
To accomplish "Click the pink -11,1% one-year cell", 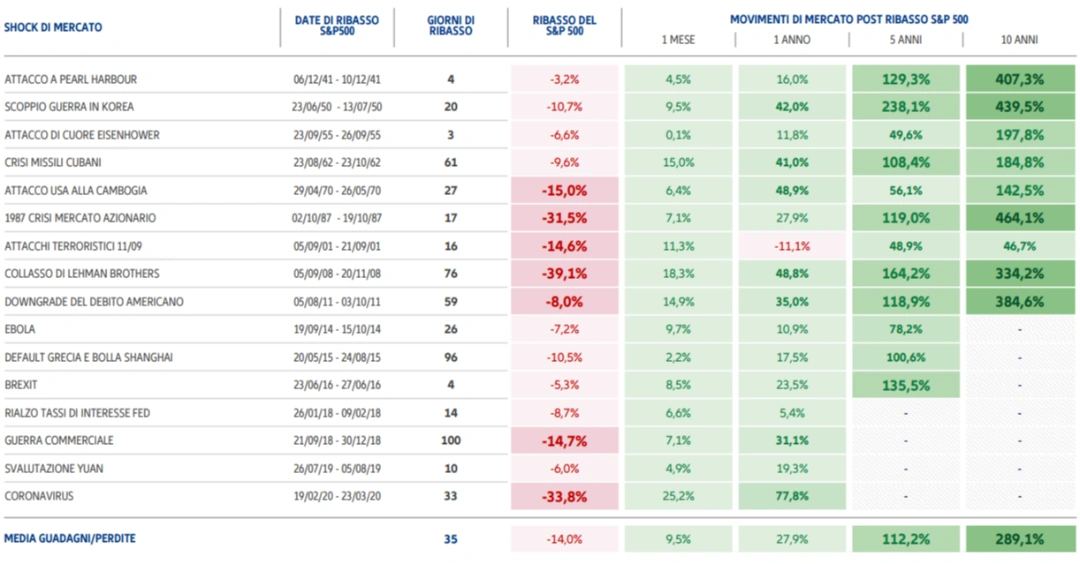I will tap(792, 246).
